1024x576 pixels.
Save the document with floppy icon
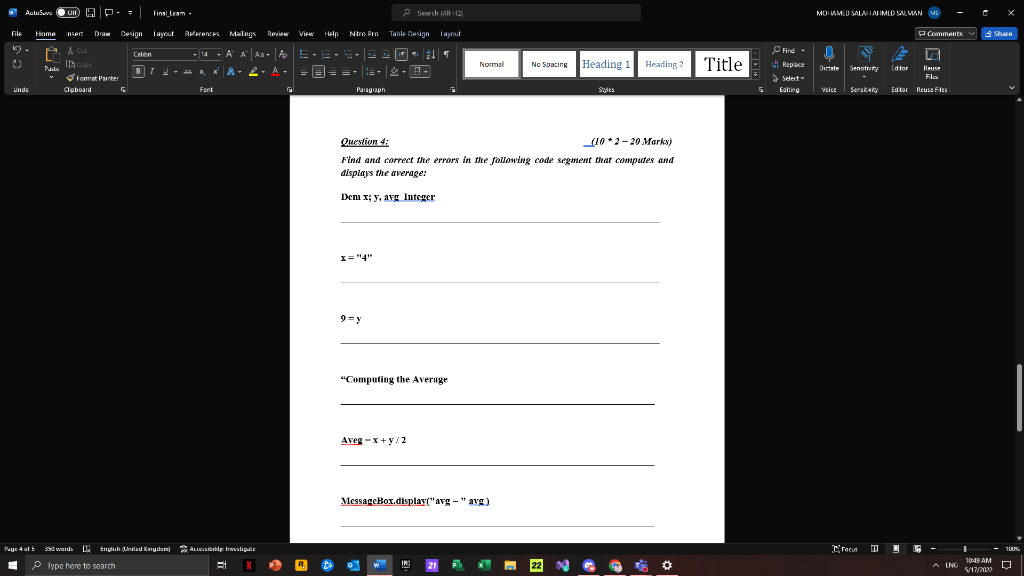(90, 12)
